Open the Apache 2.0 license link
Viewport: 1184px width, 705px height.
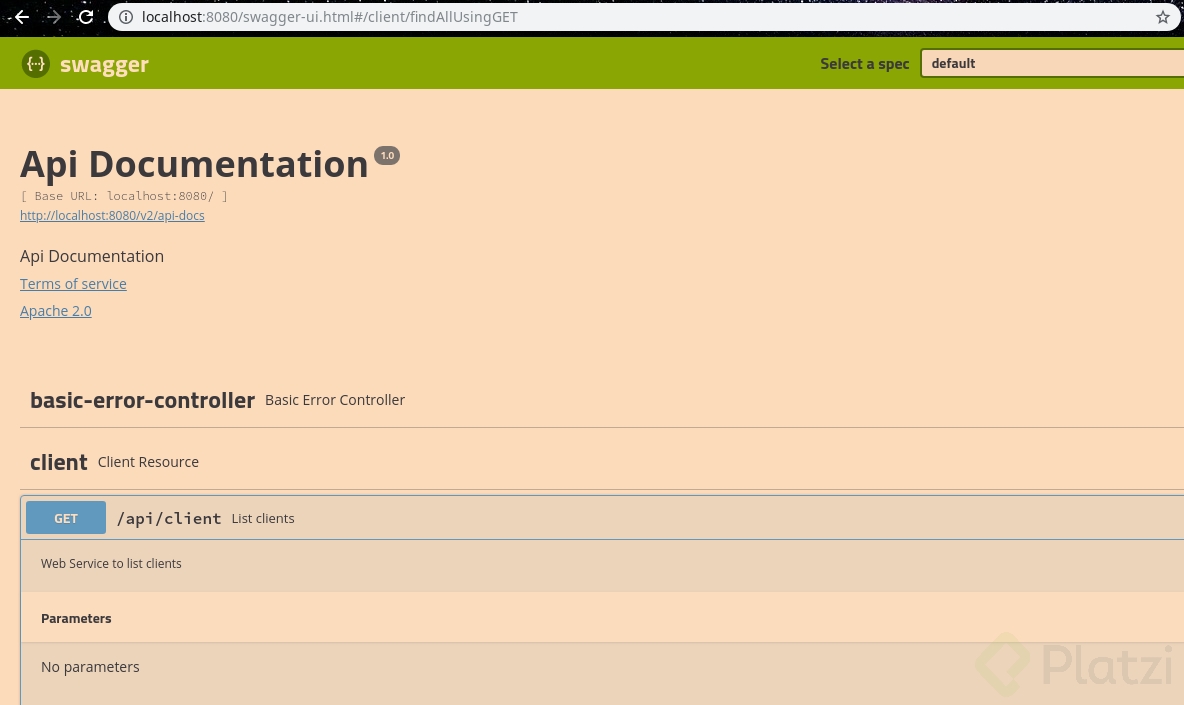click(56, 310)
